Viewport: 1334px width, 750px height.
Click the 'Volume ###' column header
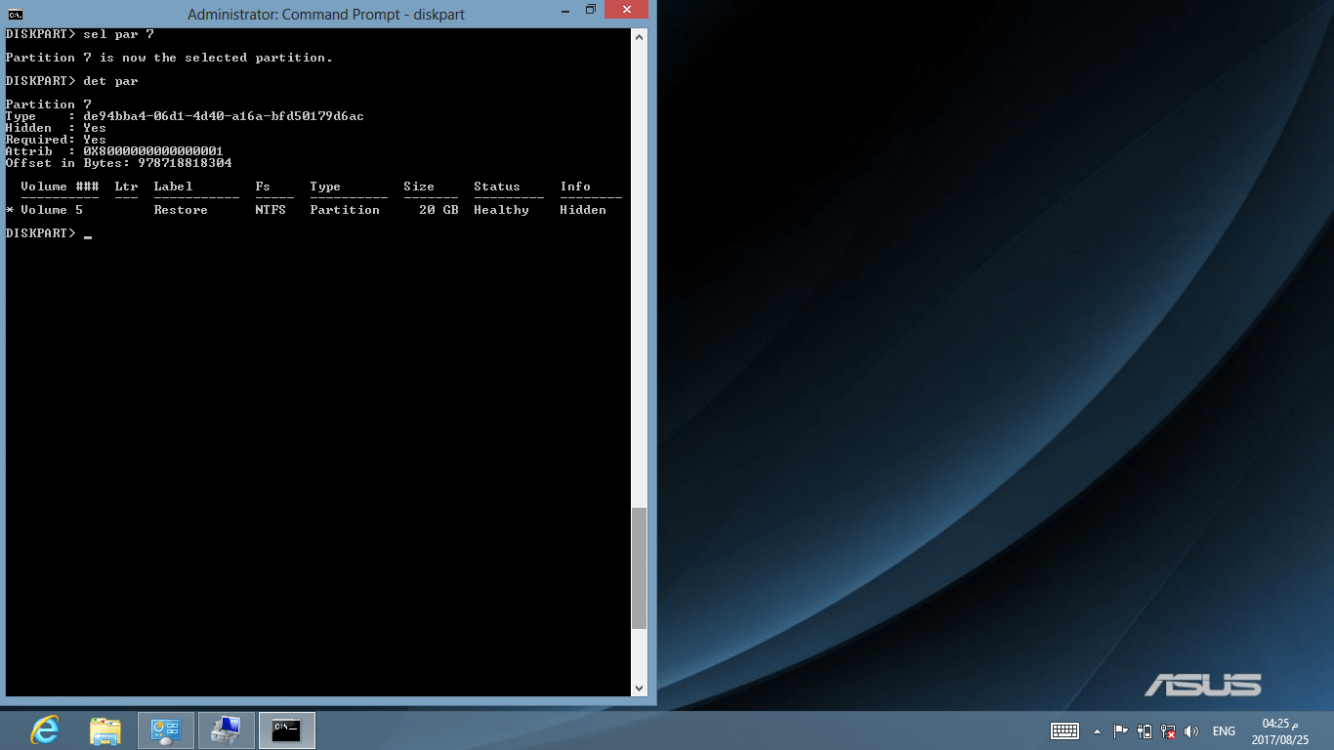tap(60, 187)
